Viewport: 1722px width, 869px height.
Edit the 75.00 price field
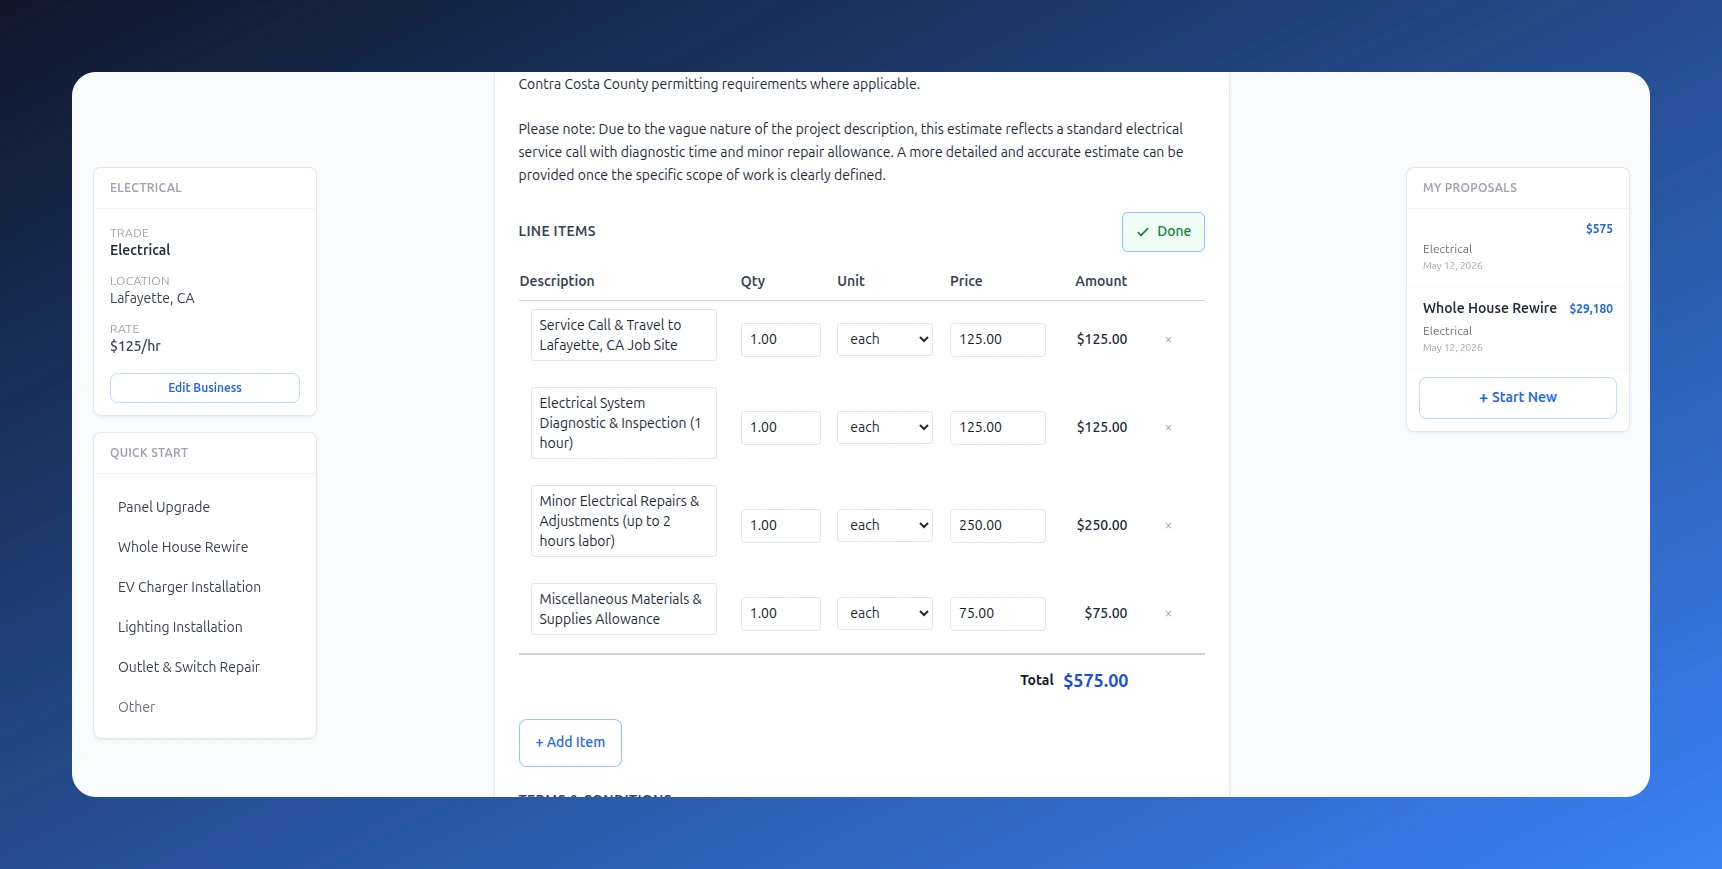[998, 614]
